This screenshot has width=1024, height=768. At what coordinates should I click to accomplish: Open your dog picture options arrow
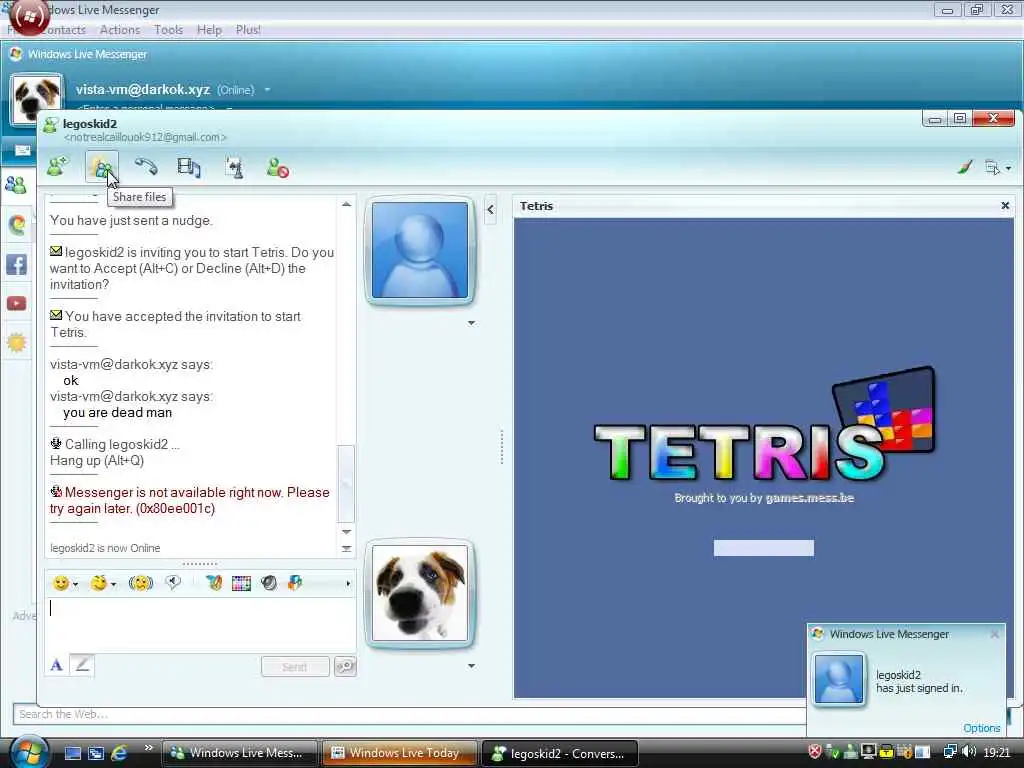coord(471,666)
